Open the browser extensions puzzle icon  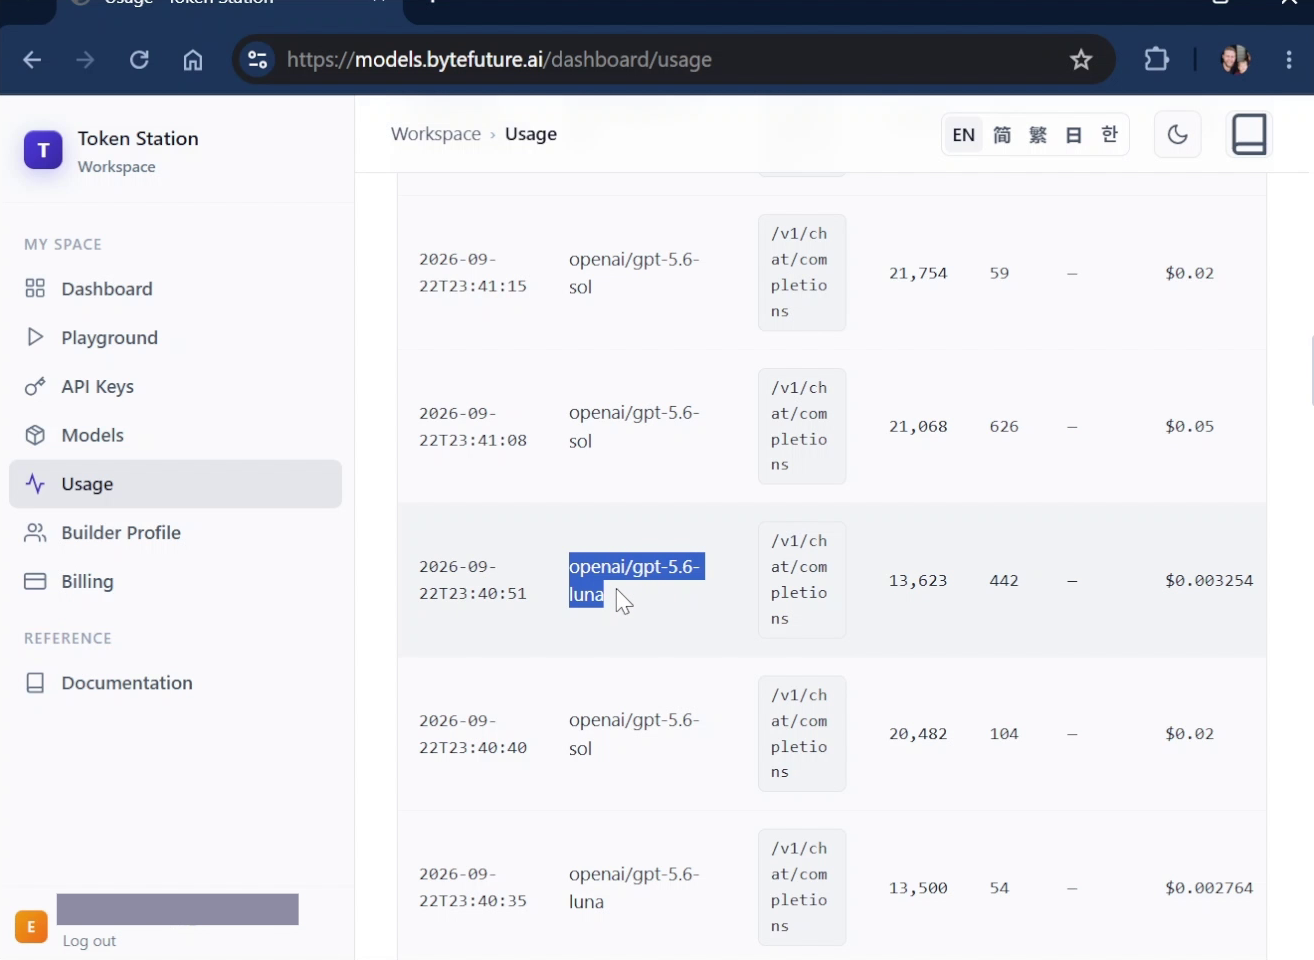(1156, 60)
